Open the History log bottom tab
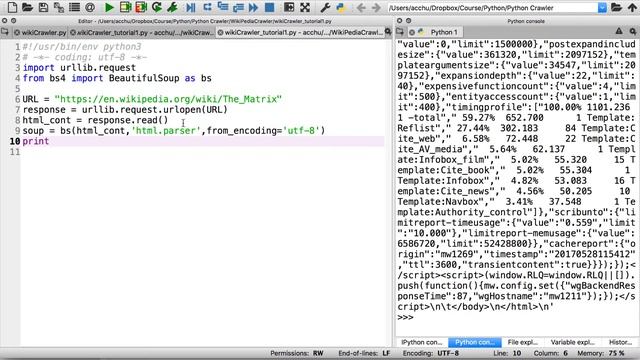 pyautogui.click(x=620, y=342)
